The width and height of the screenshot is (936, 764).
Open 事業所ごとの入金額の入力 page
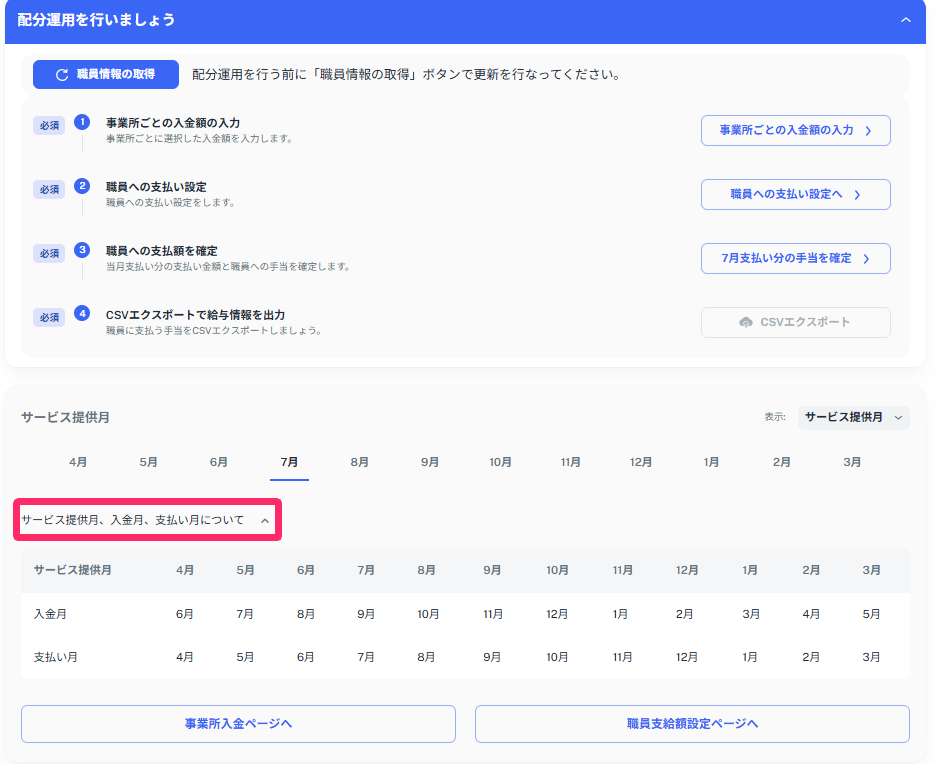coord(795,130)
